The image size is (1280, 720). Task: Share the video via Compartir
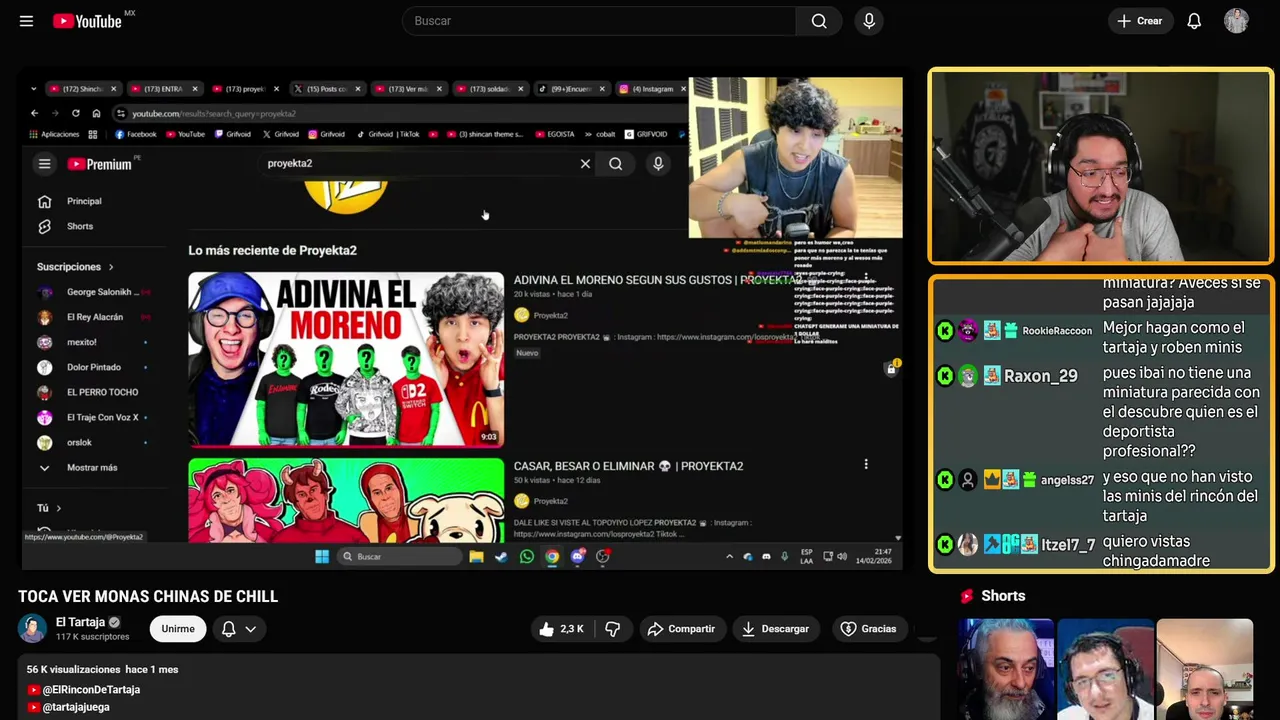(681, 629)
